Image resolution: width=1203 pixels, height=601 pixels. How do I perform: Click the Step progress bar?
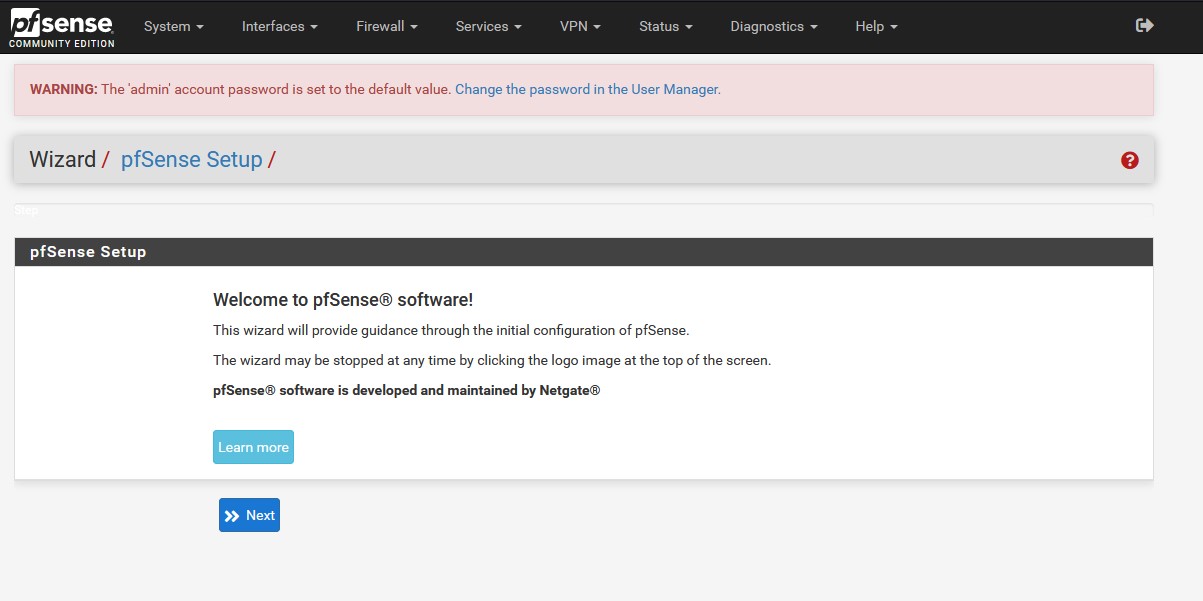point(583,210)
